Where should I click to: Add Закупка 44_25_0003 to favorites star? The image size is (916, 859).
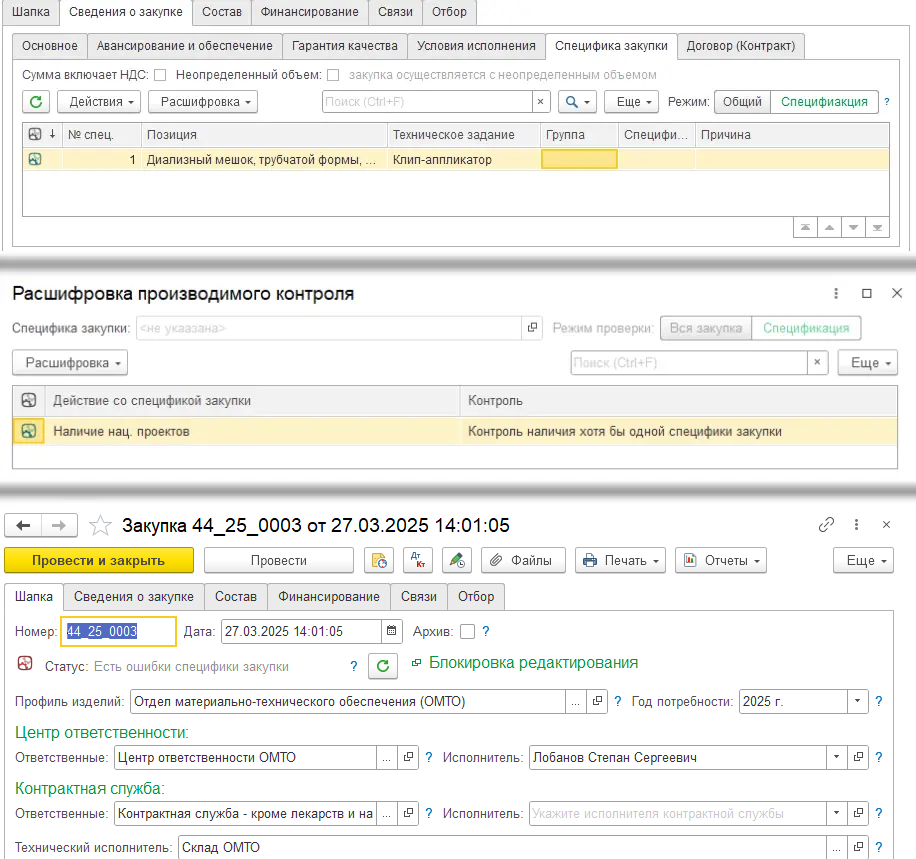[100, 525]
